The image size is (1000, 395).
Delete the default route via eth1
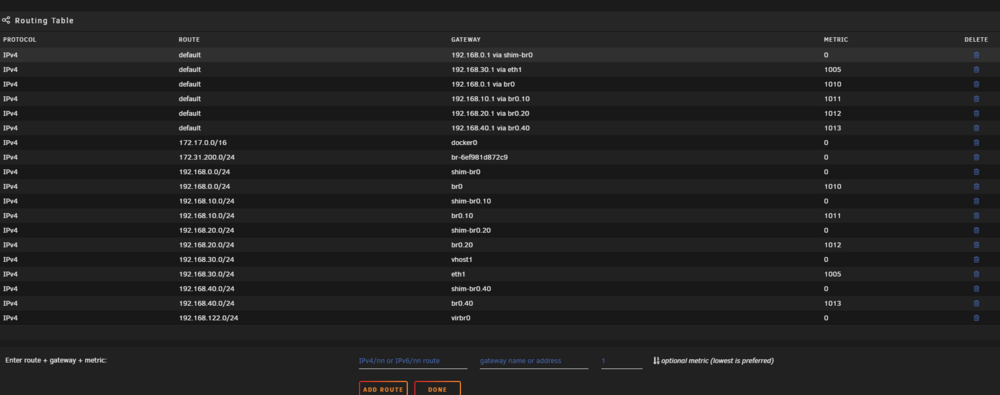pyautogui.click(x=976, y=70)
